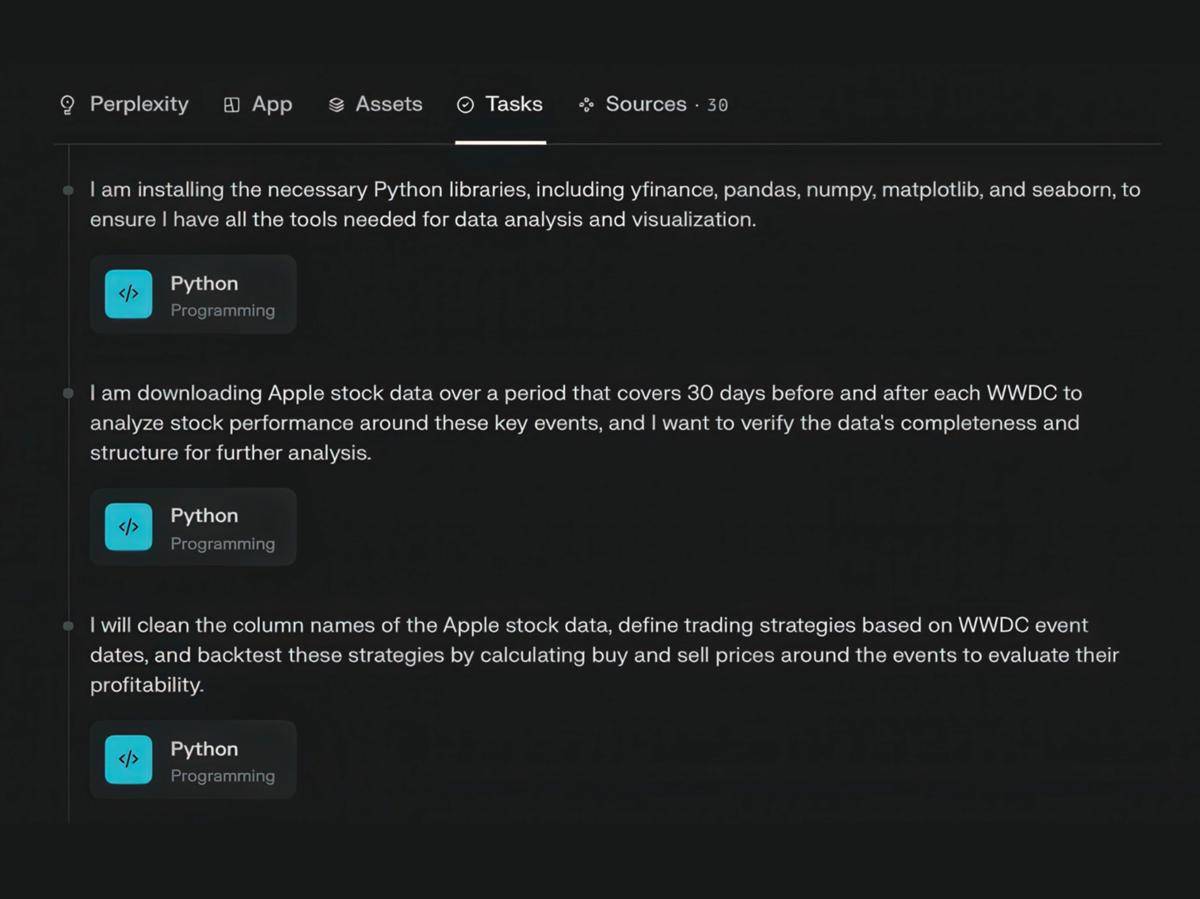Click the Assets stack icon
1200x899 pixels.
(x=337, y=105)
